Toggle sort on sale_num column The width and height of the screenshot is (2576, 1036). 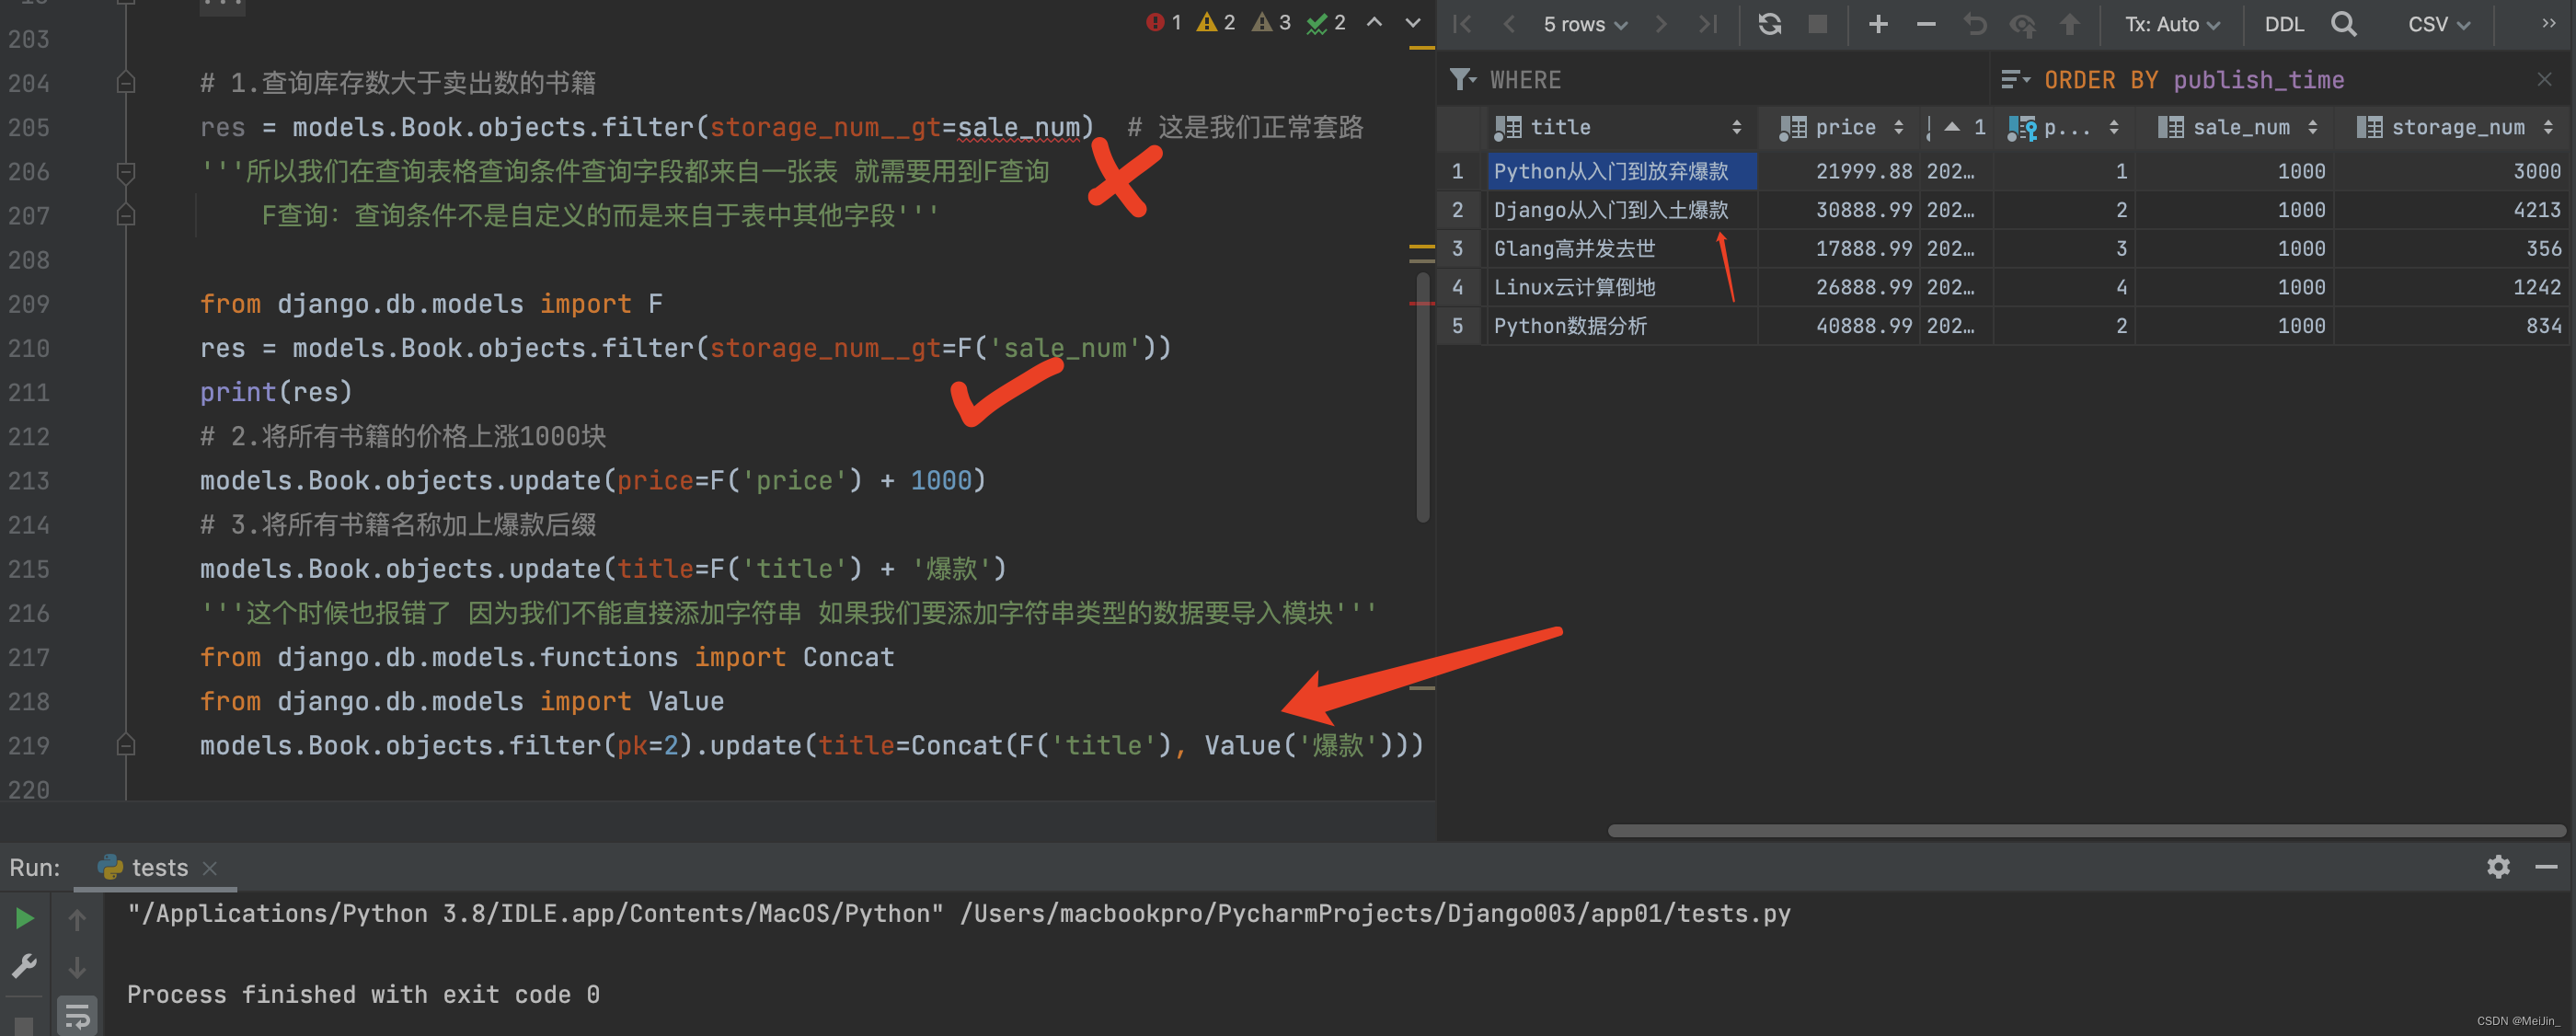[x=2312, y=127]
